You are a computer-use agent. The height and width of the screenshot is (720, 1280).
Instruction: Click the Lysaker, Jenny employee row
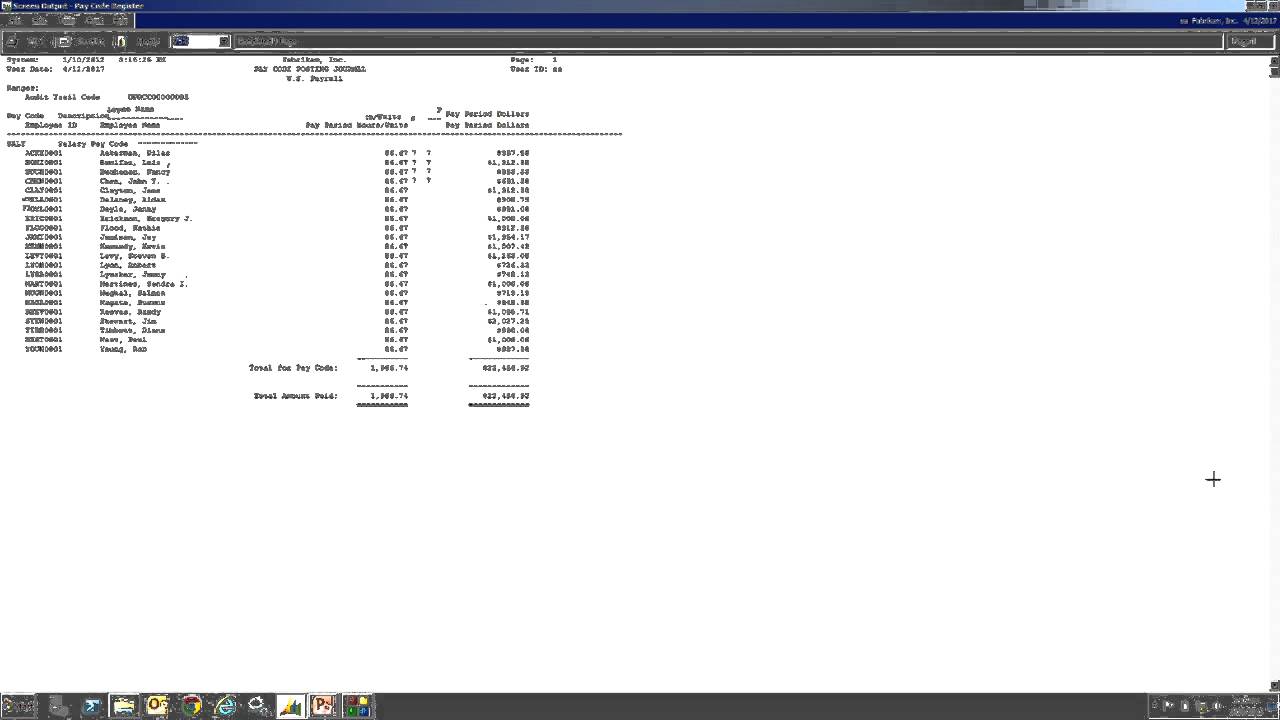click(x=277, y=274)
